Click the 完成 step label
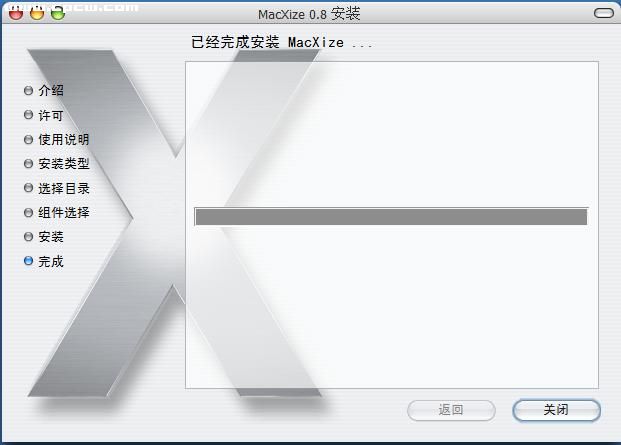 tap(51, 261)
